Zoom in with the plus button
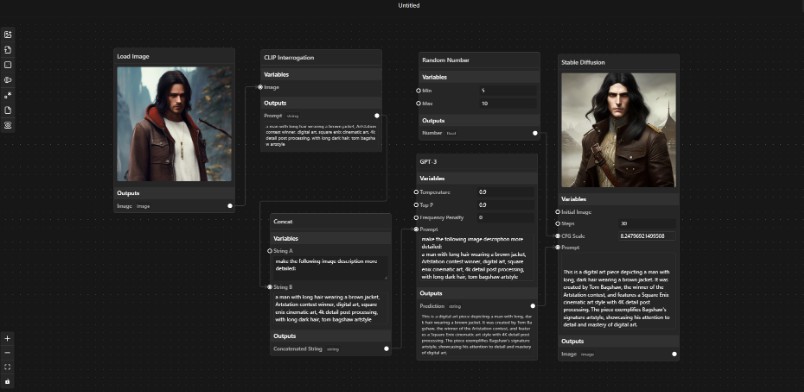 pos(7,339)
